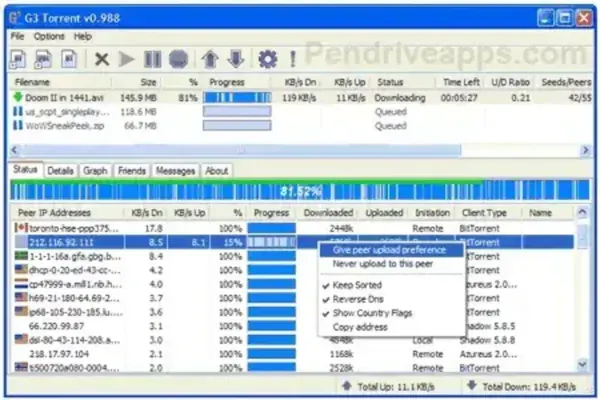Screen dimensions: 600x400
Task: Click the open torrent document icon with plus badge
Action: (18, 59)
